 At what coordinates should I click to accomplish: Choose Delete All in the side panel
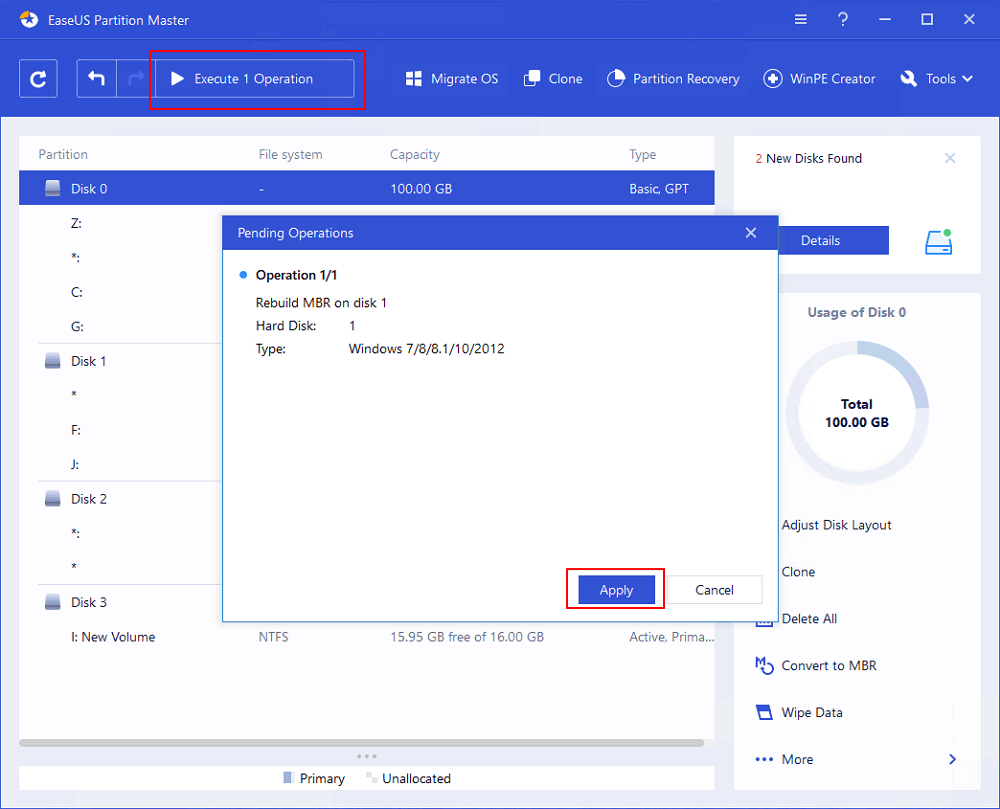point(809,618)
